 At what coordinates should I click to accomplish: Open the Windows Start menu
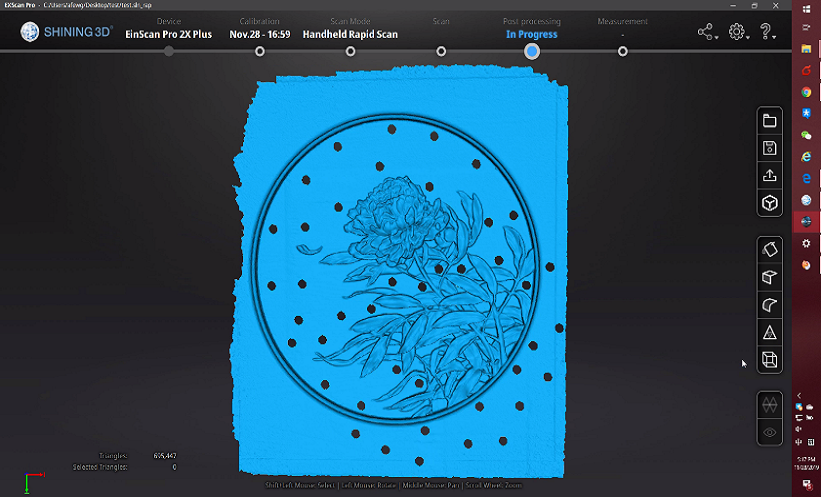point(806,8)
